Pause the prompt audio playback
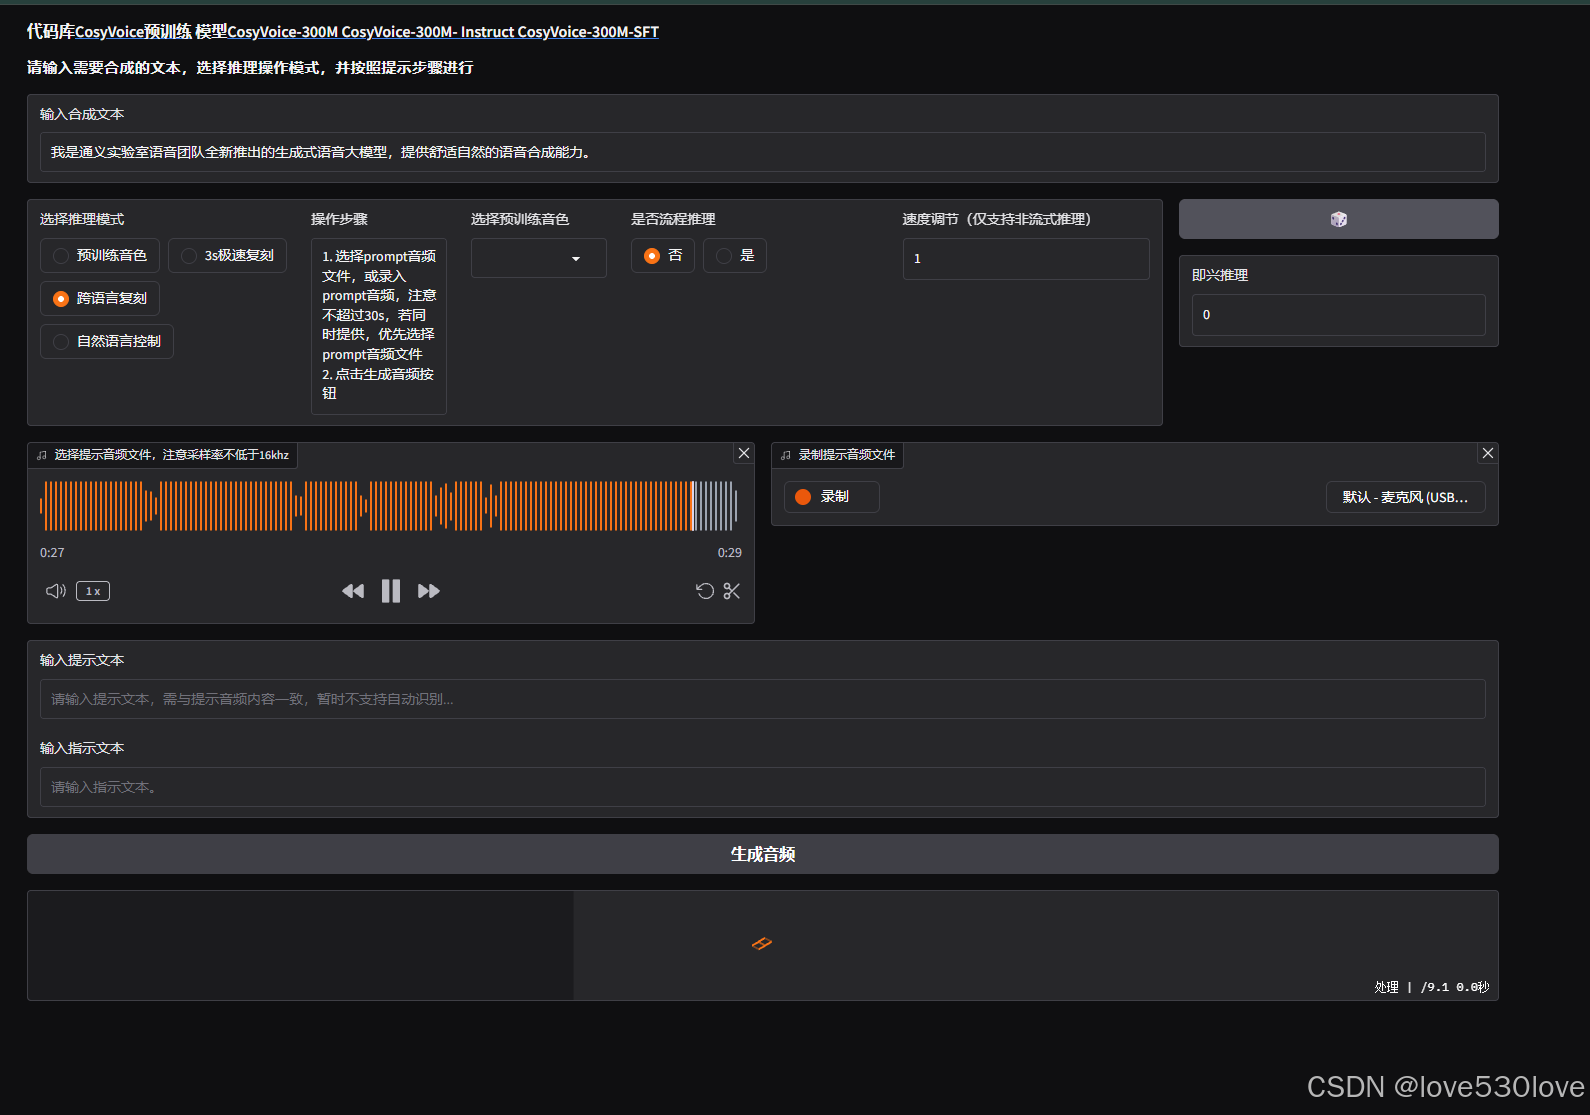1590x1115 pixels. [x=391, y=591]
